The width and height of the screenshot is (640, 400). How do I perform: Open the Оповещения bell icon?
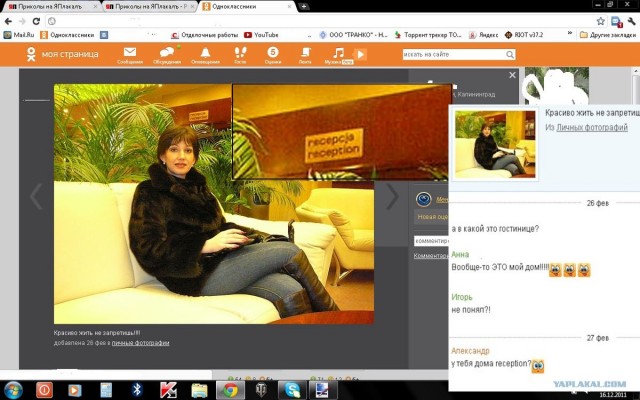(205, 53)
